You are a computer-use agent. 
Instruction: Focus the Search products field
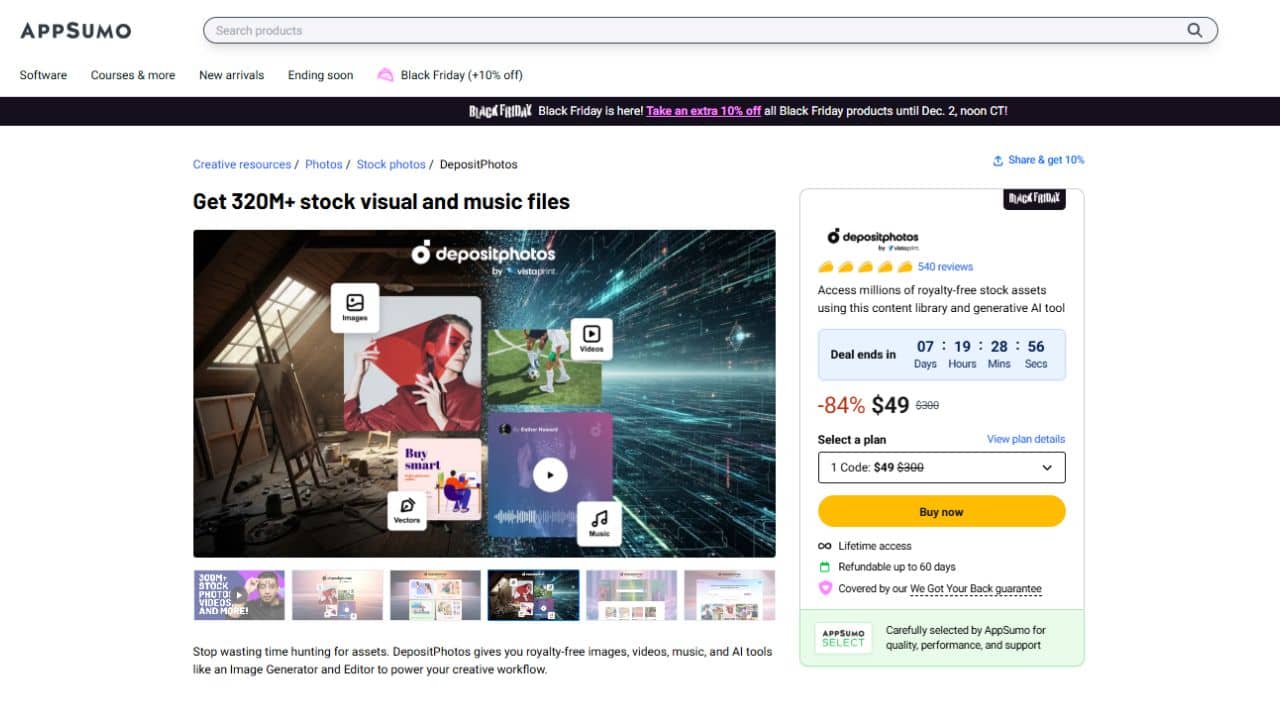click(x=690, y=30)
